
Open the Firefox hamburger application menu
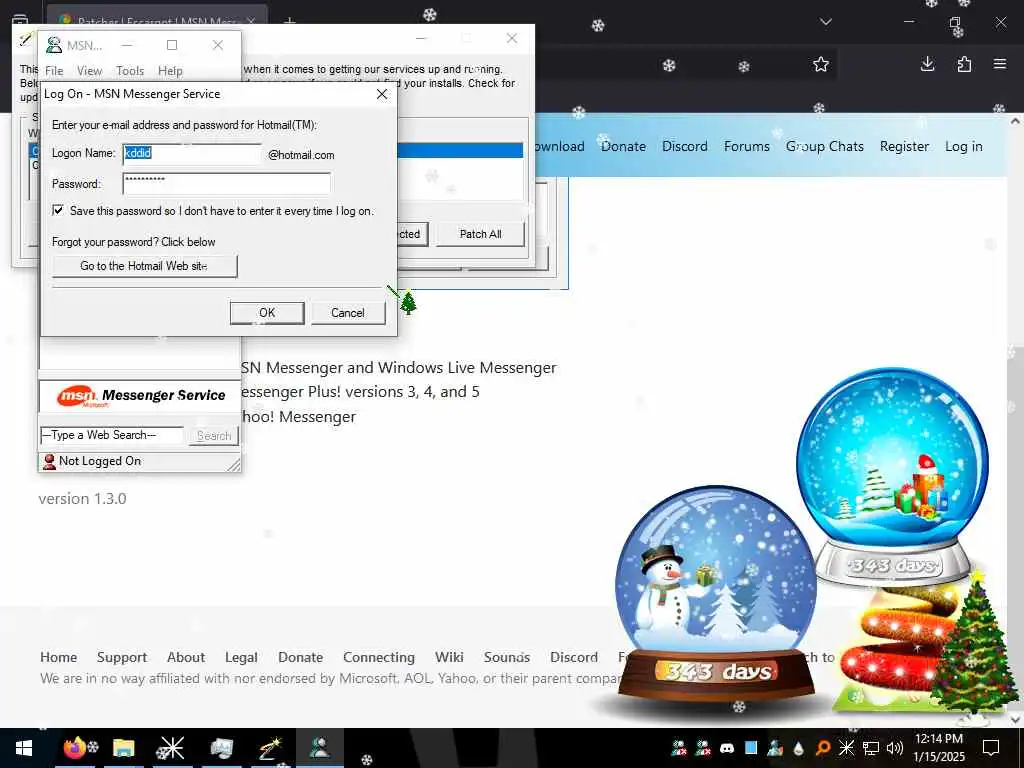1000,64
